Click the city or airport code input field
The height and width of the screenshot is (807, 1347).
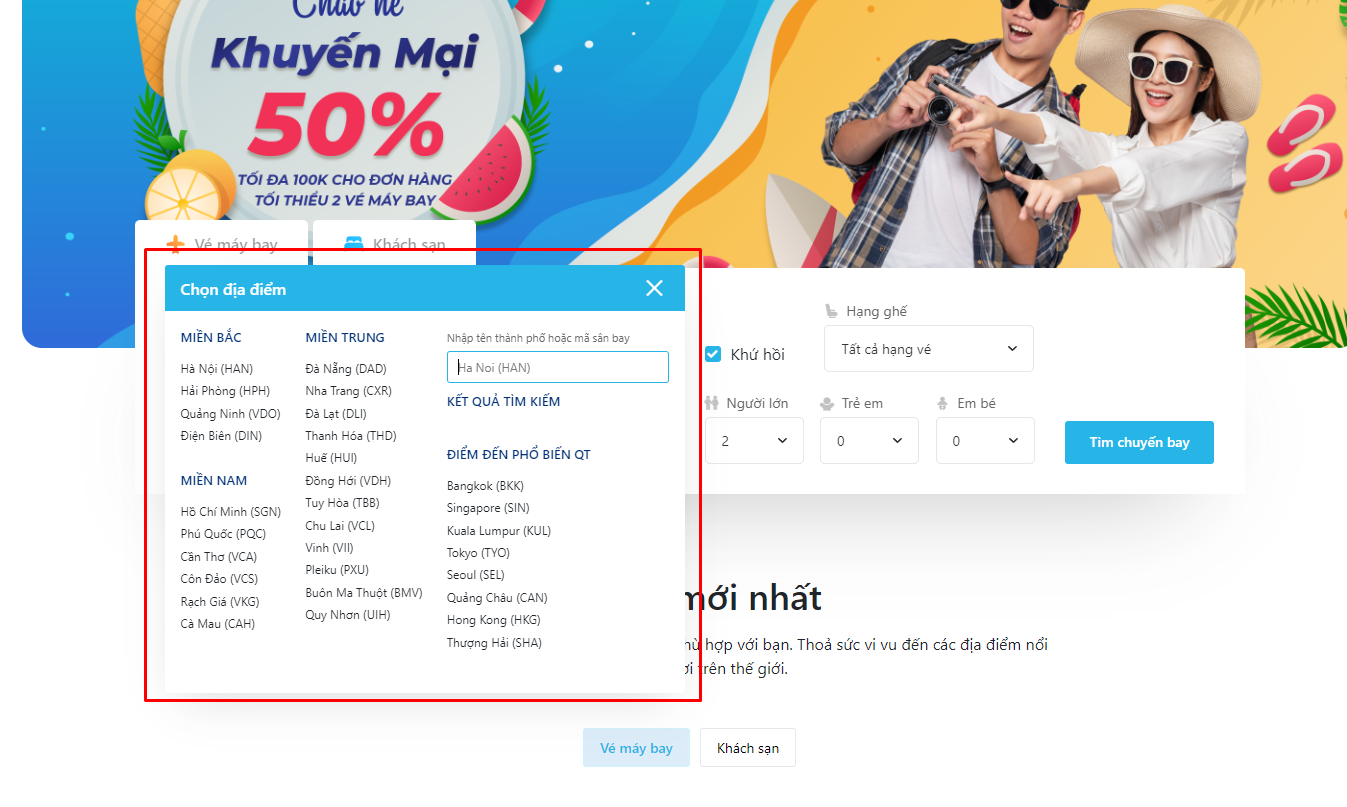coord(557,367)
